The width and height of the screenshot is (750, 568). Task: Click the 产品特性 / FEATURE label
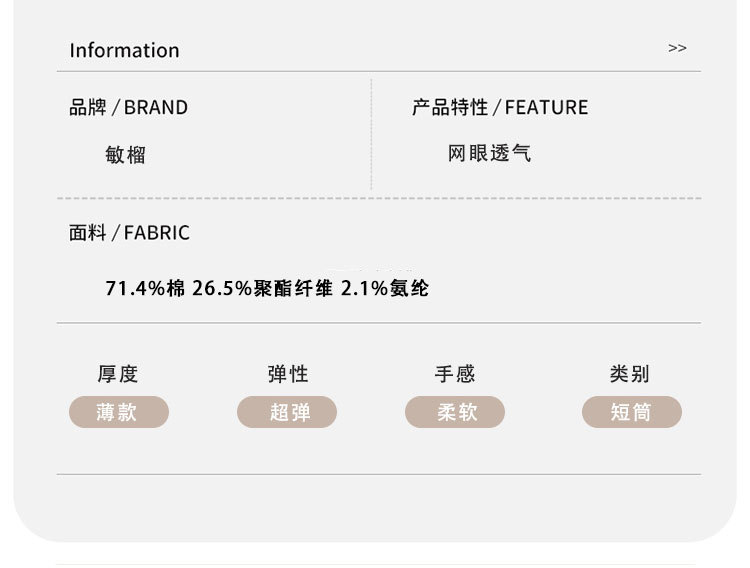[x=500, y=107]
